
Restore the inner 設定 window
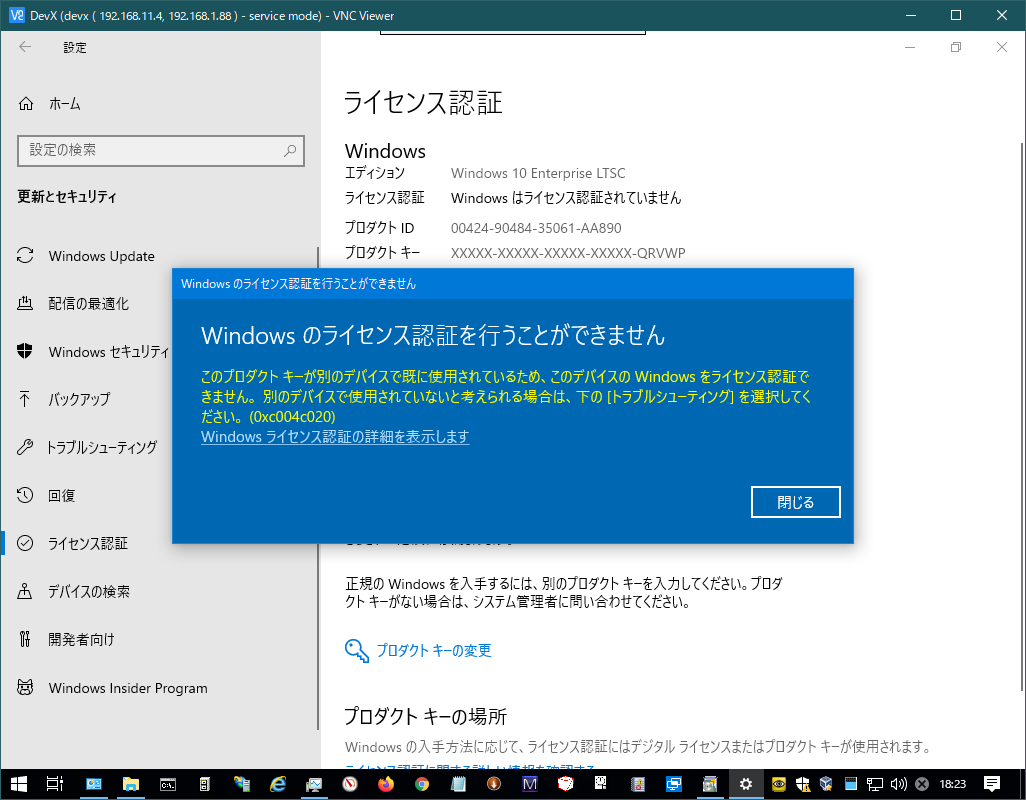[956, 47]
